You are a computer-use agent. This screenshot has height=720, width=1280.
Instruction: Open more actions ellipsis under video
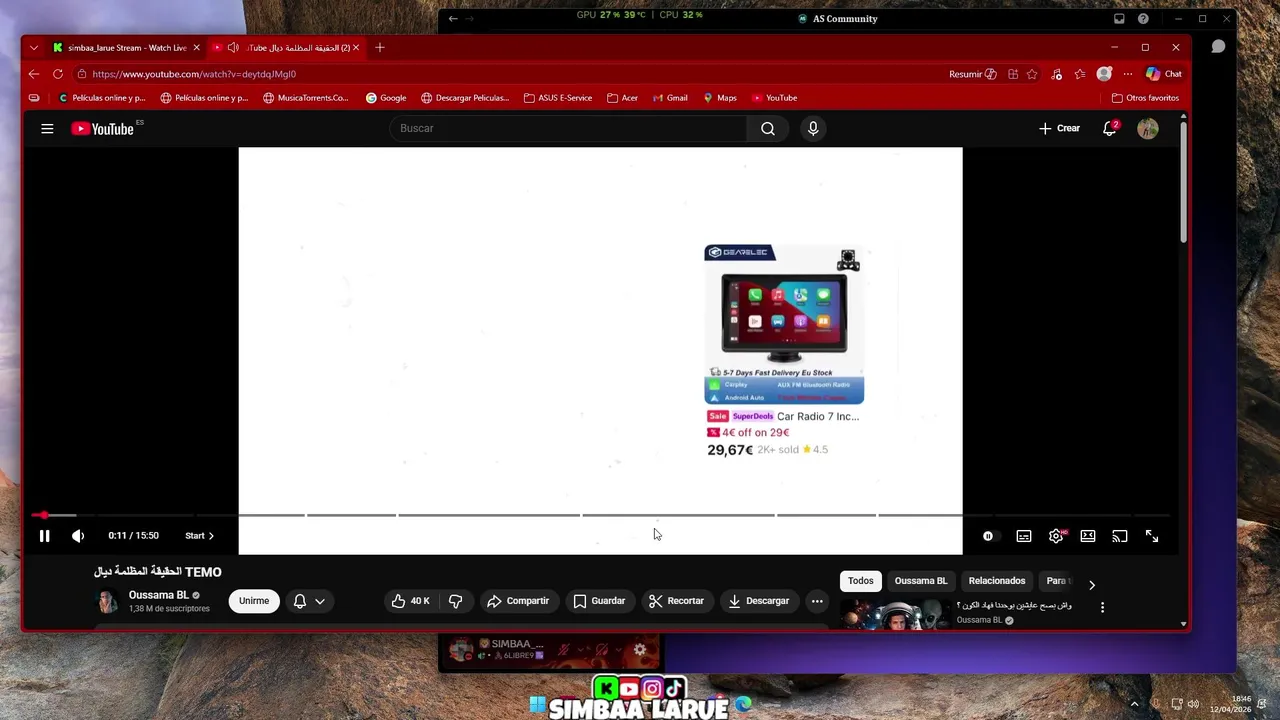pyautogui.click(x=817, y=601)
